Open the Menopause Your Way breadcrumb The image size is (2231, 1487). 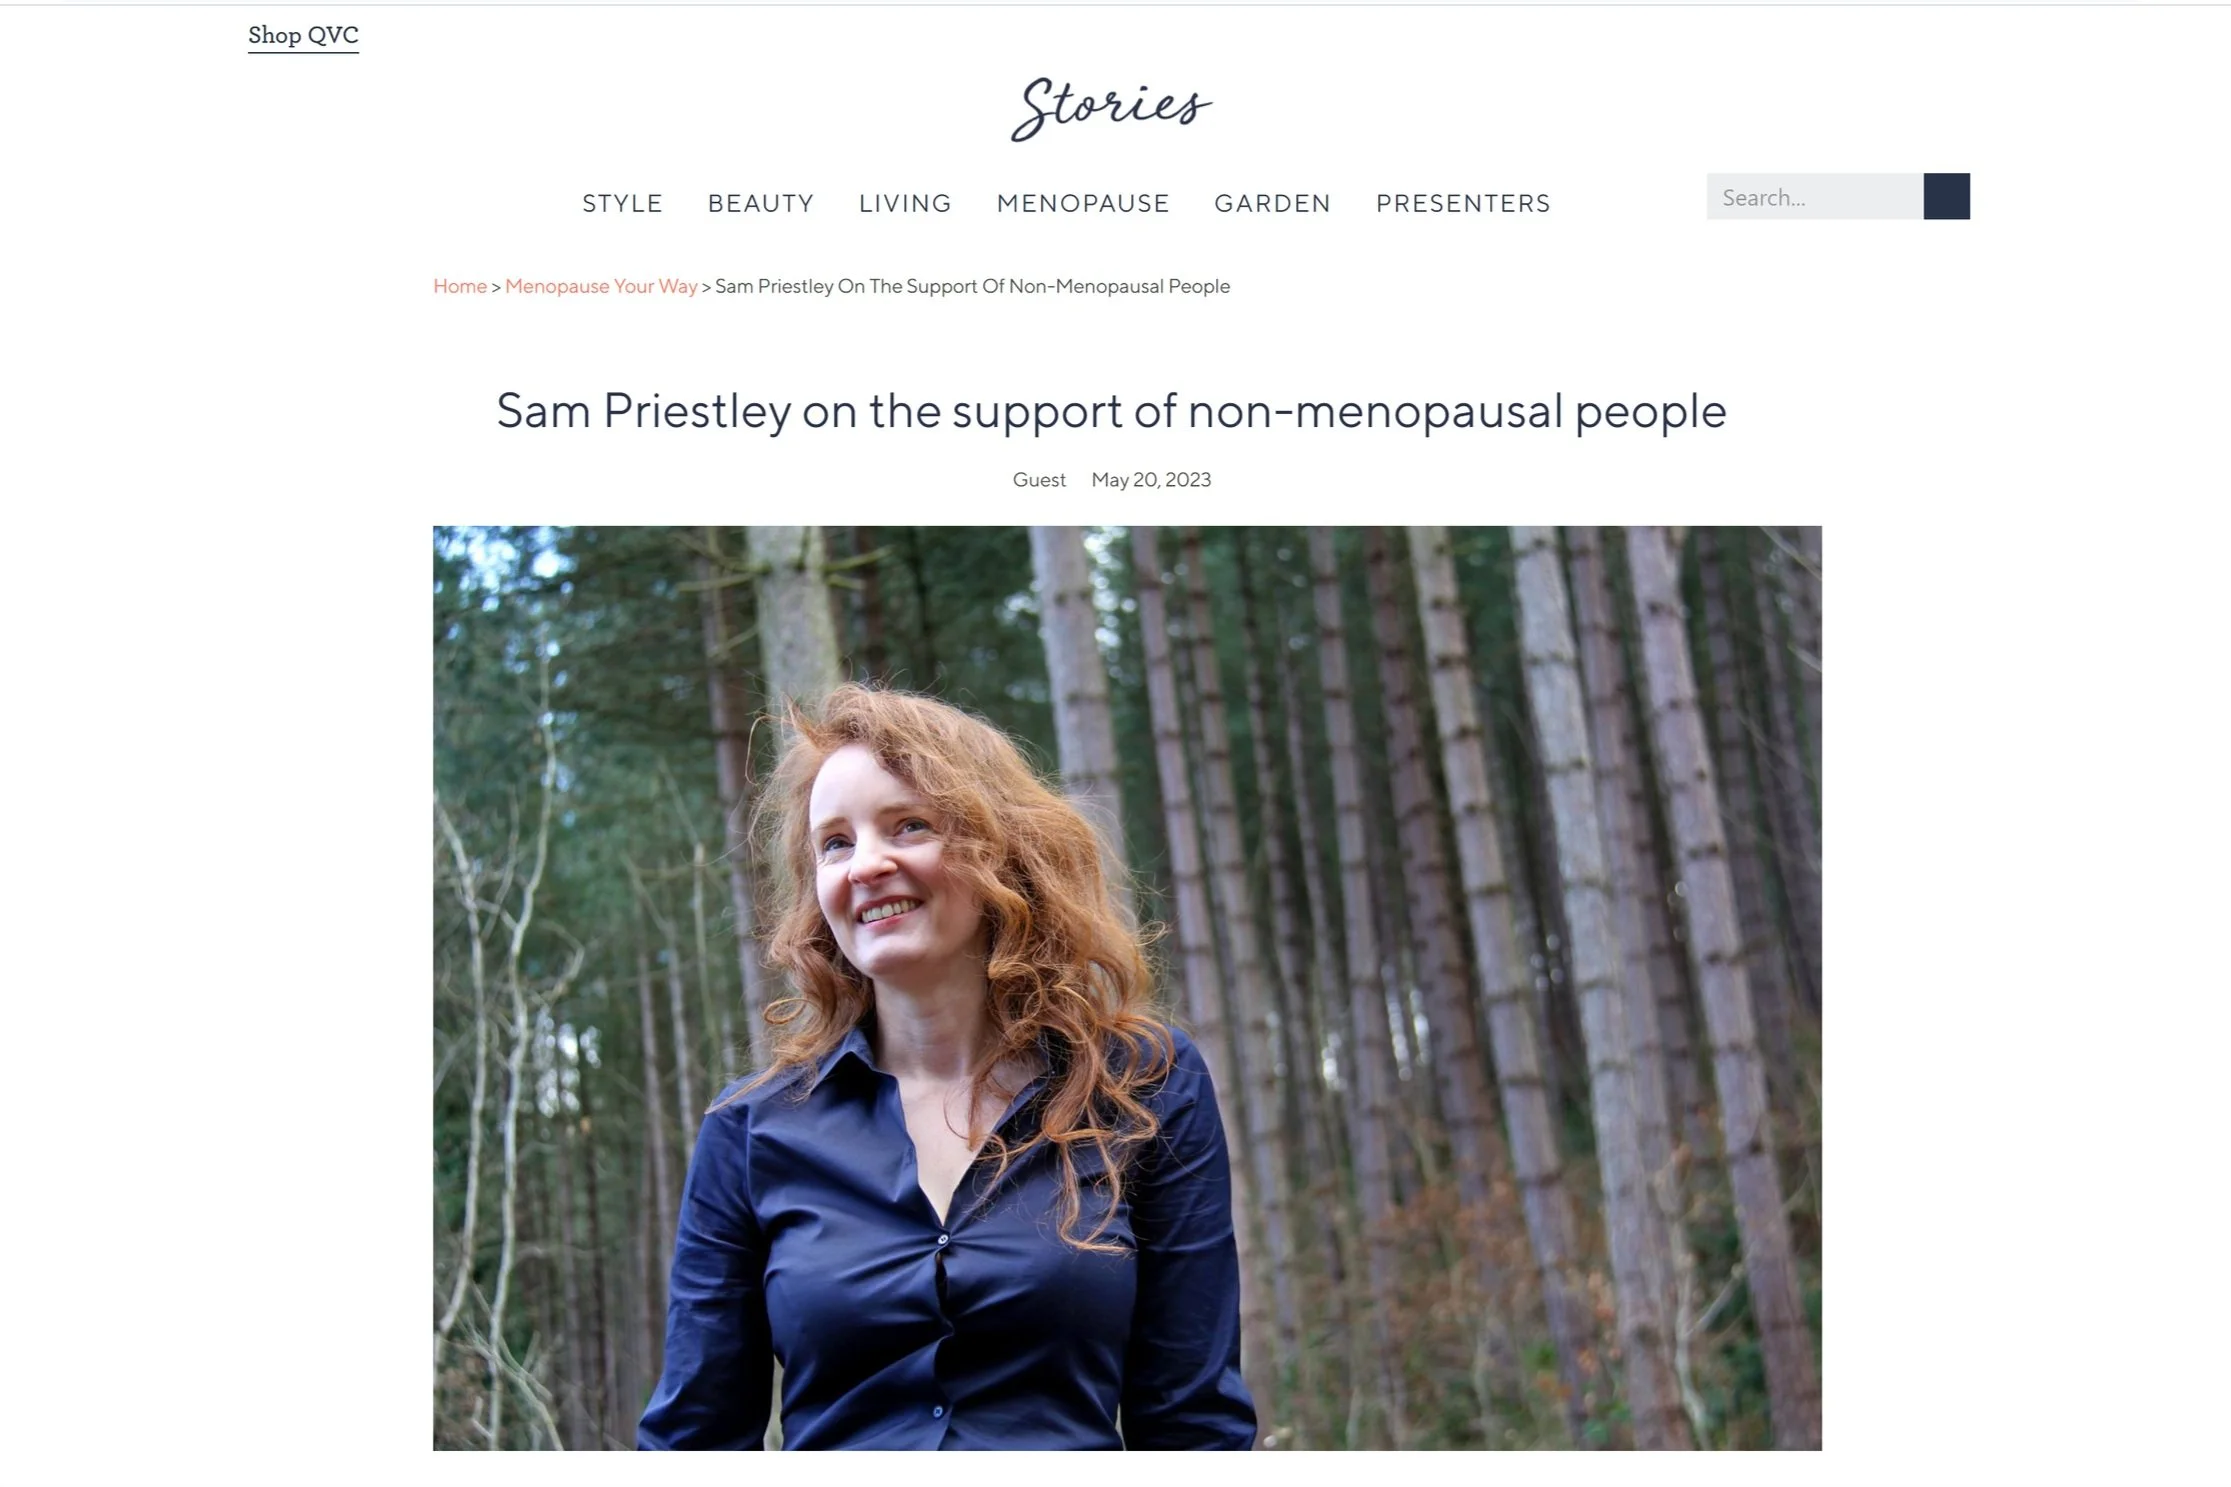601,286
